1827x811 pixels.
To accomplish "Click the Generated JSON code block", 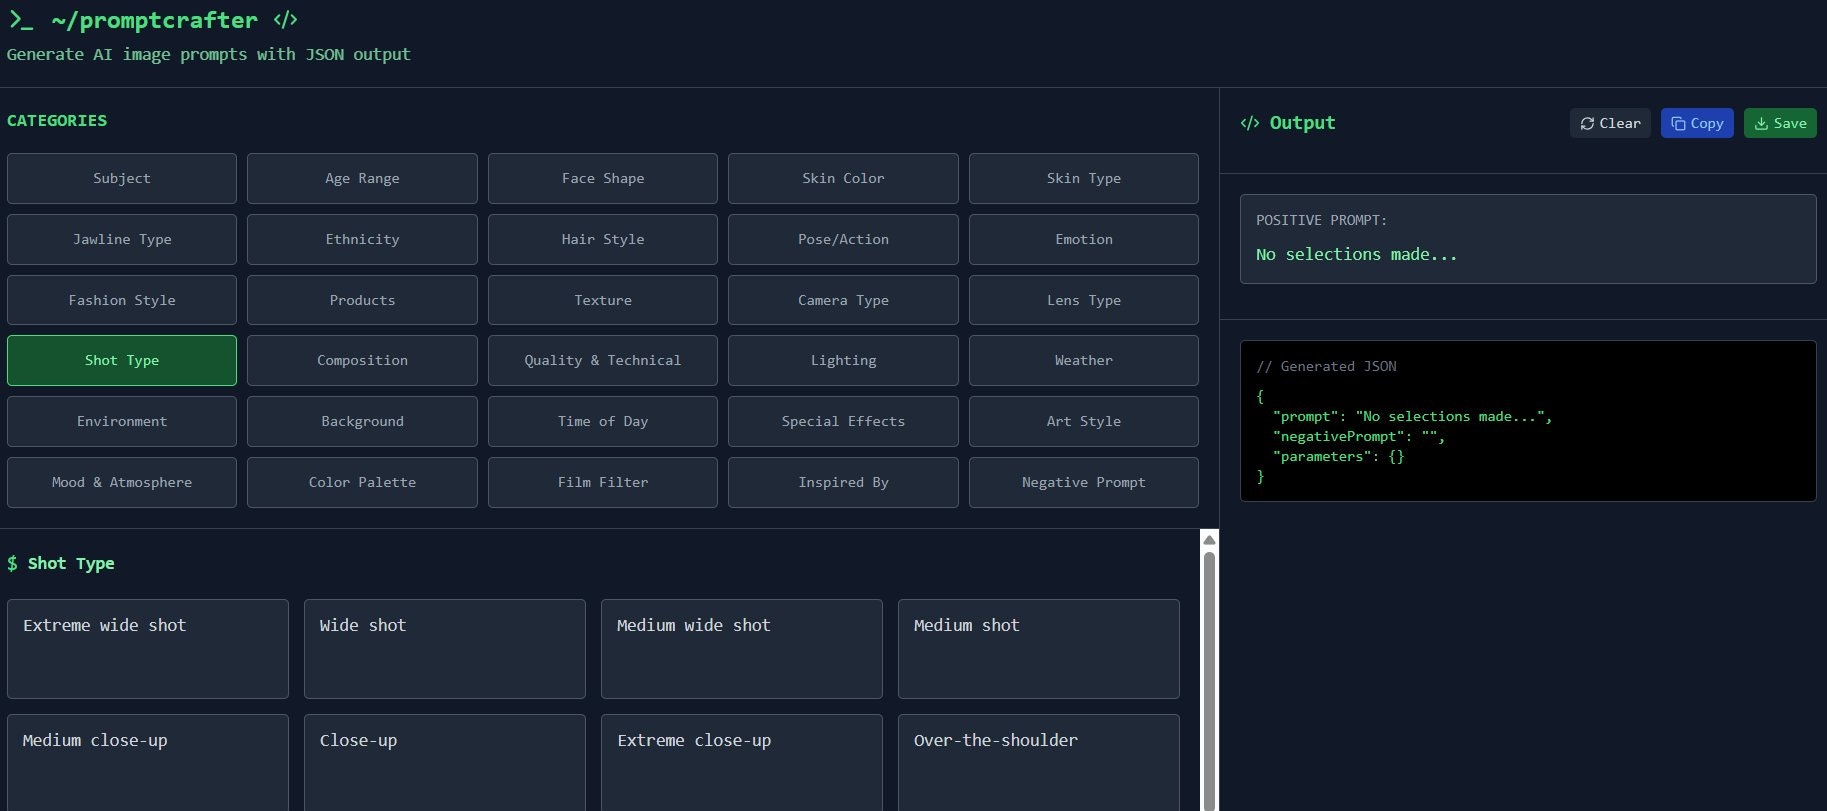I will tap(1528, 421).
